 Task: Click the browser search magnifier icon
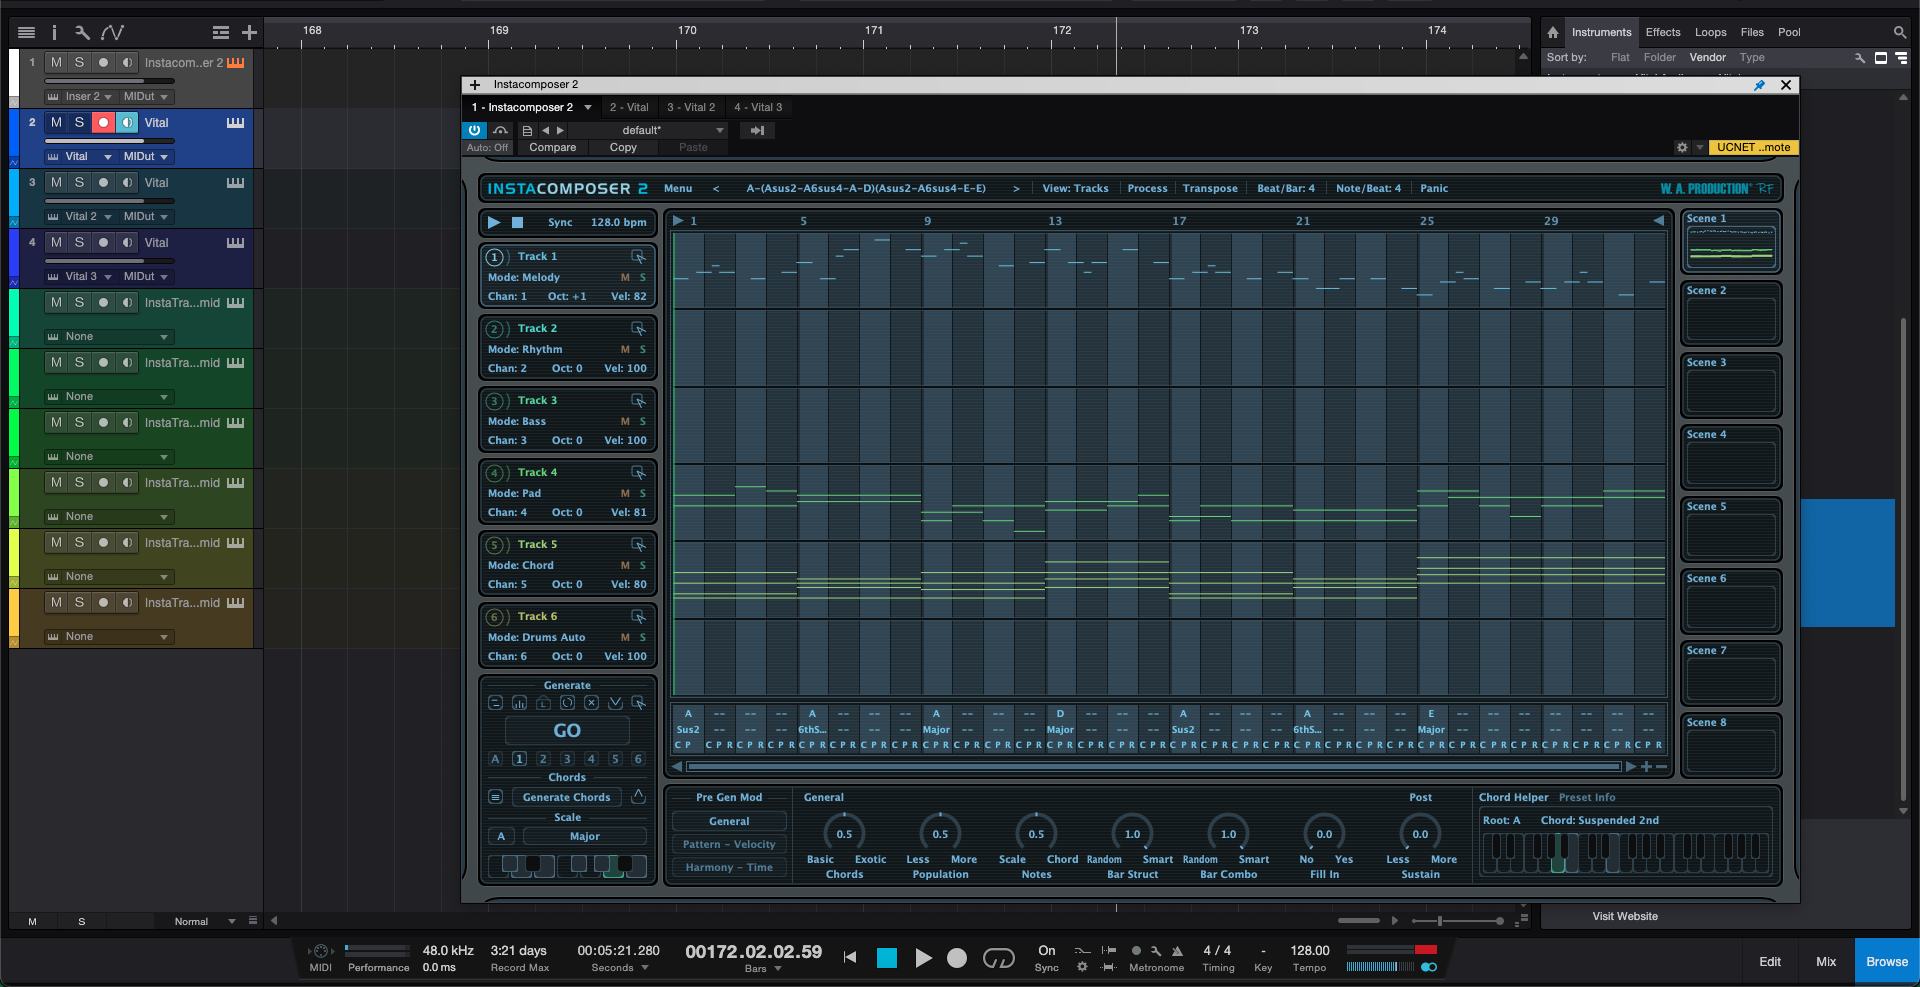(x=1899, y=32)
